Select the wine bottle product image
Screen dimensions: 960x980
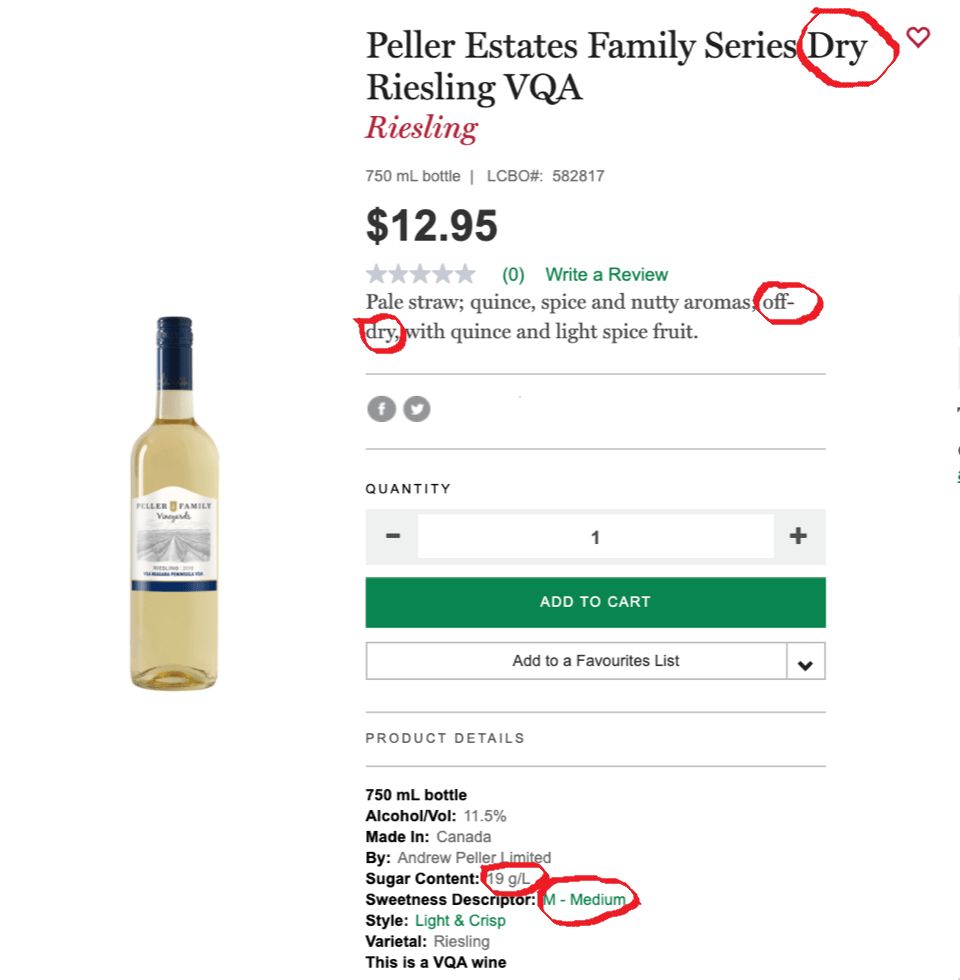175,500
